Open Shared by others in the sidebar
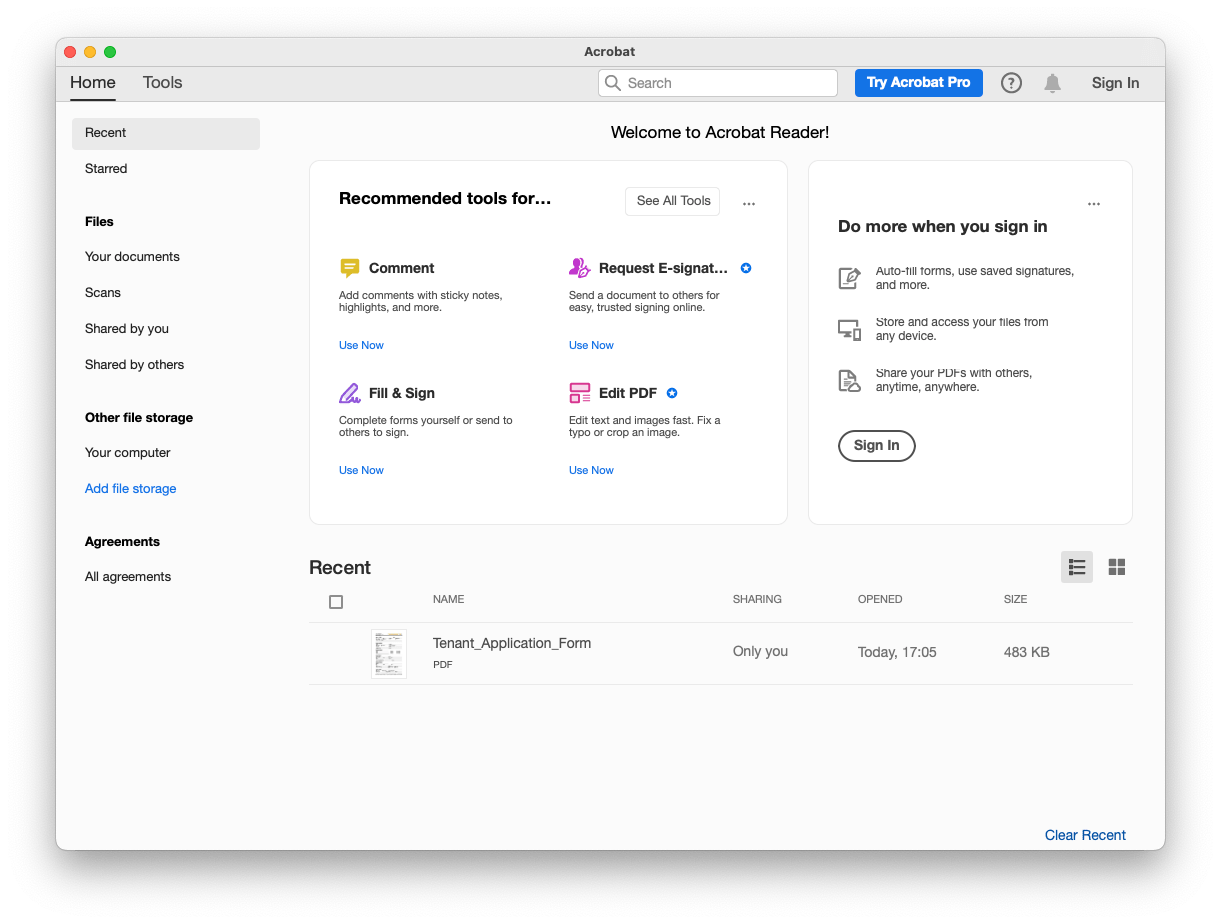The width and height of the screenshot is (1221, 924). pos(135,365)
